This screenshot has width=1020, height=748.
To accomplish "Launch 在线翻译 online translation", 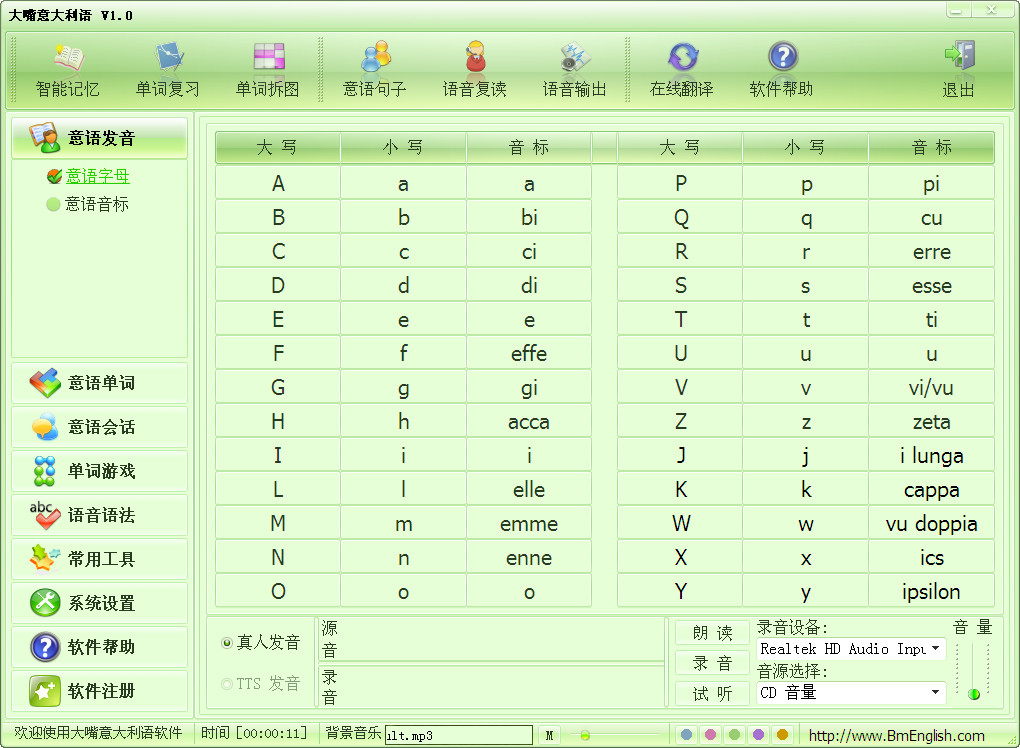I will [681, 68].
